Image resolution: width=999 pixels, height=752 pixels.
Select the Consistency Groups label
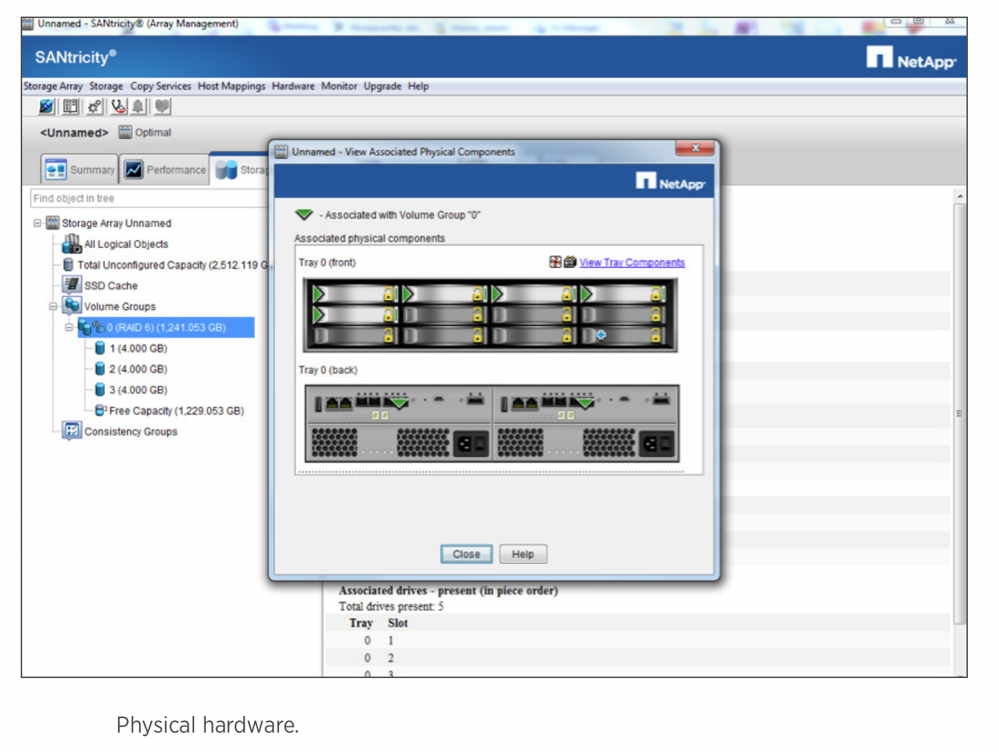pos(131,431)
